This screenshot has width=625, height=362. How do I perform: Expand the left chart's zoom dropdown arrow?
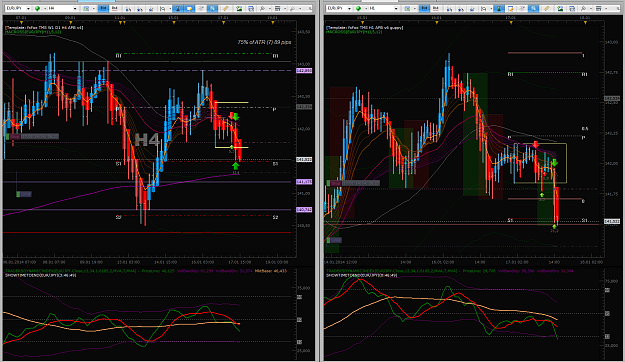pyautogui.click(x=270, y=8)
